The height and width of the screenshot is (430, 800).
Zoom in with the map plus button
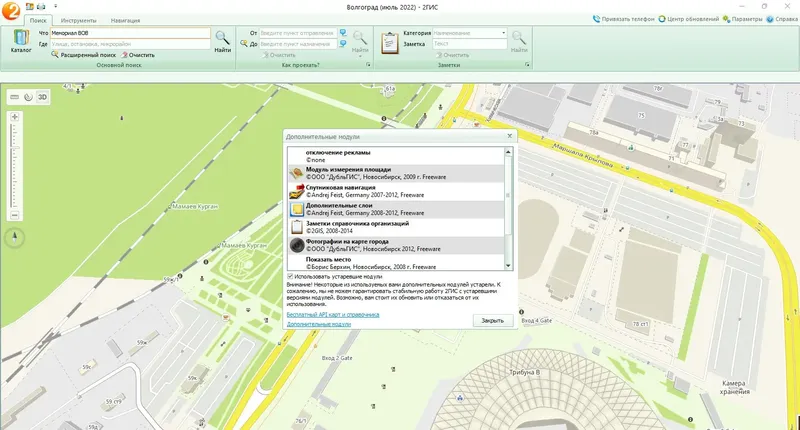coord(14,117)
